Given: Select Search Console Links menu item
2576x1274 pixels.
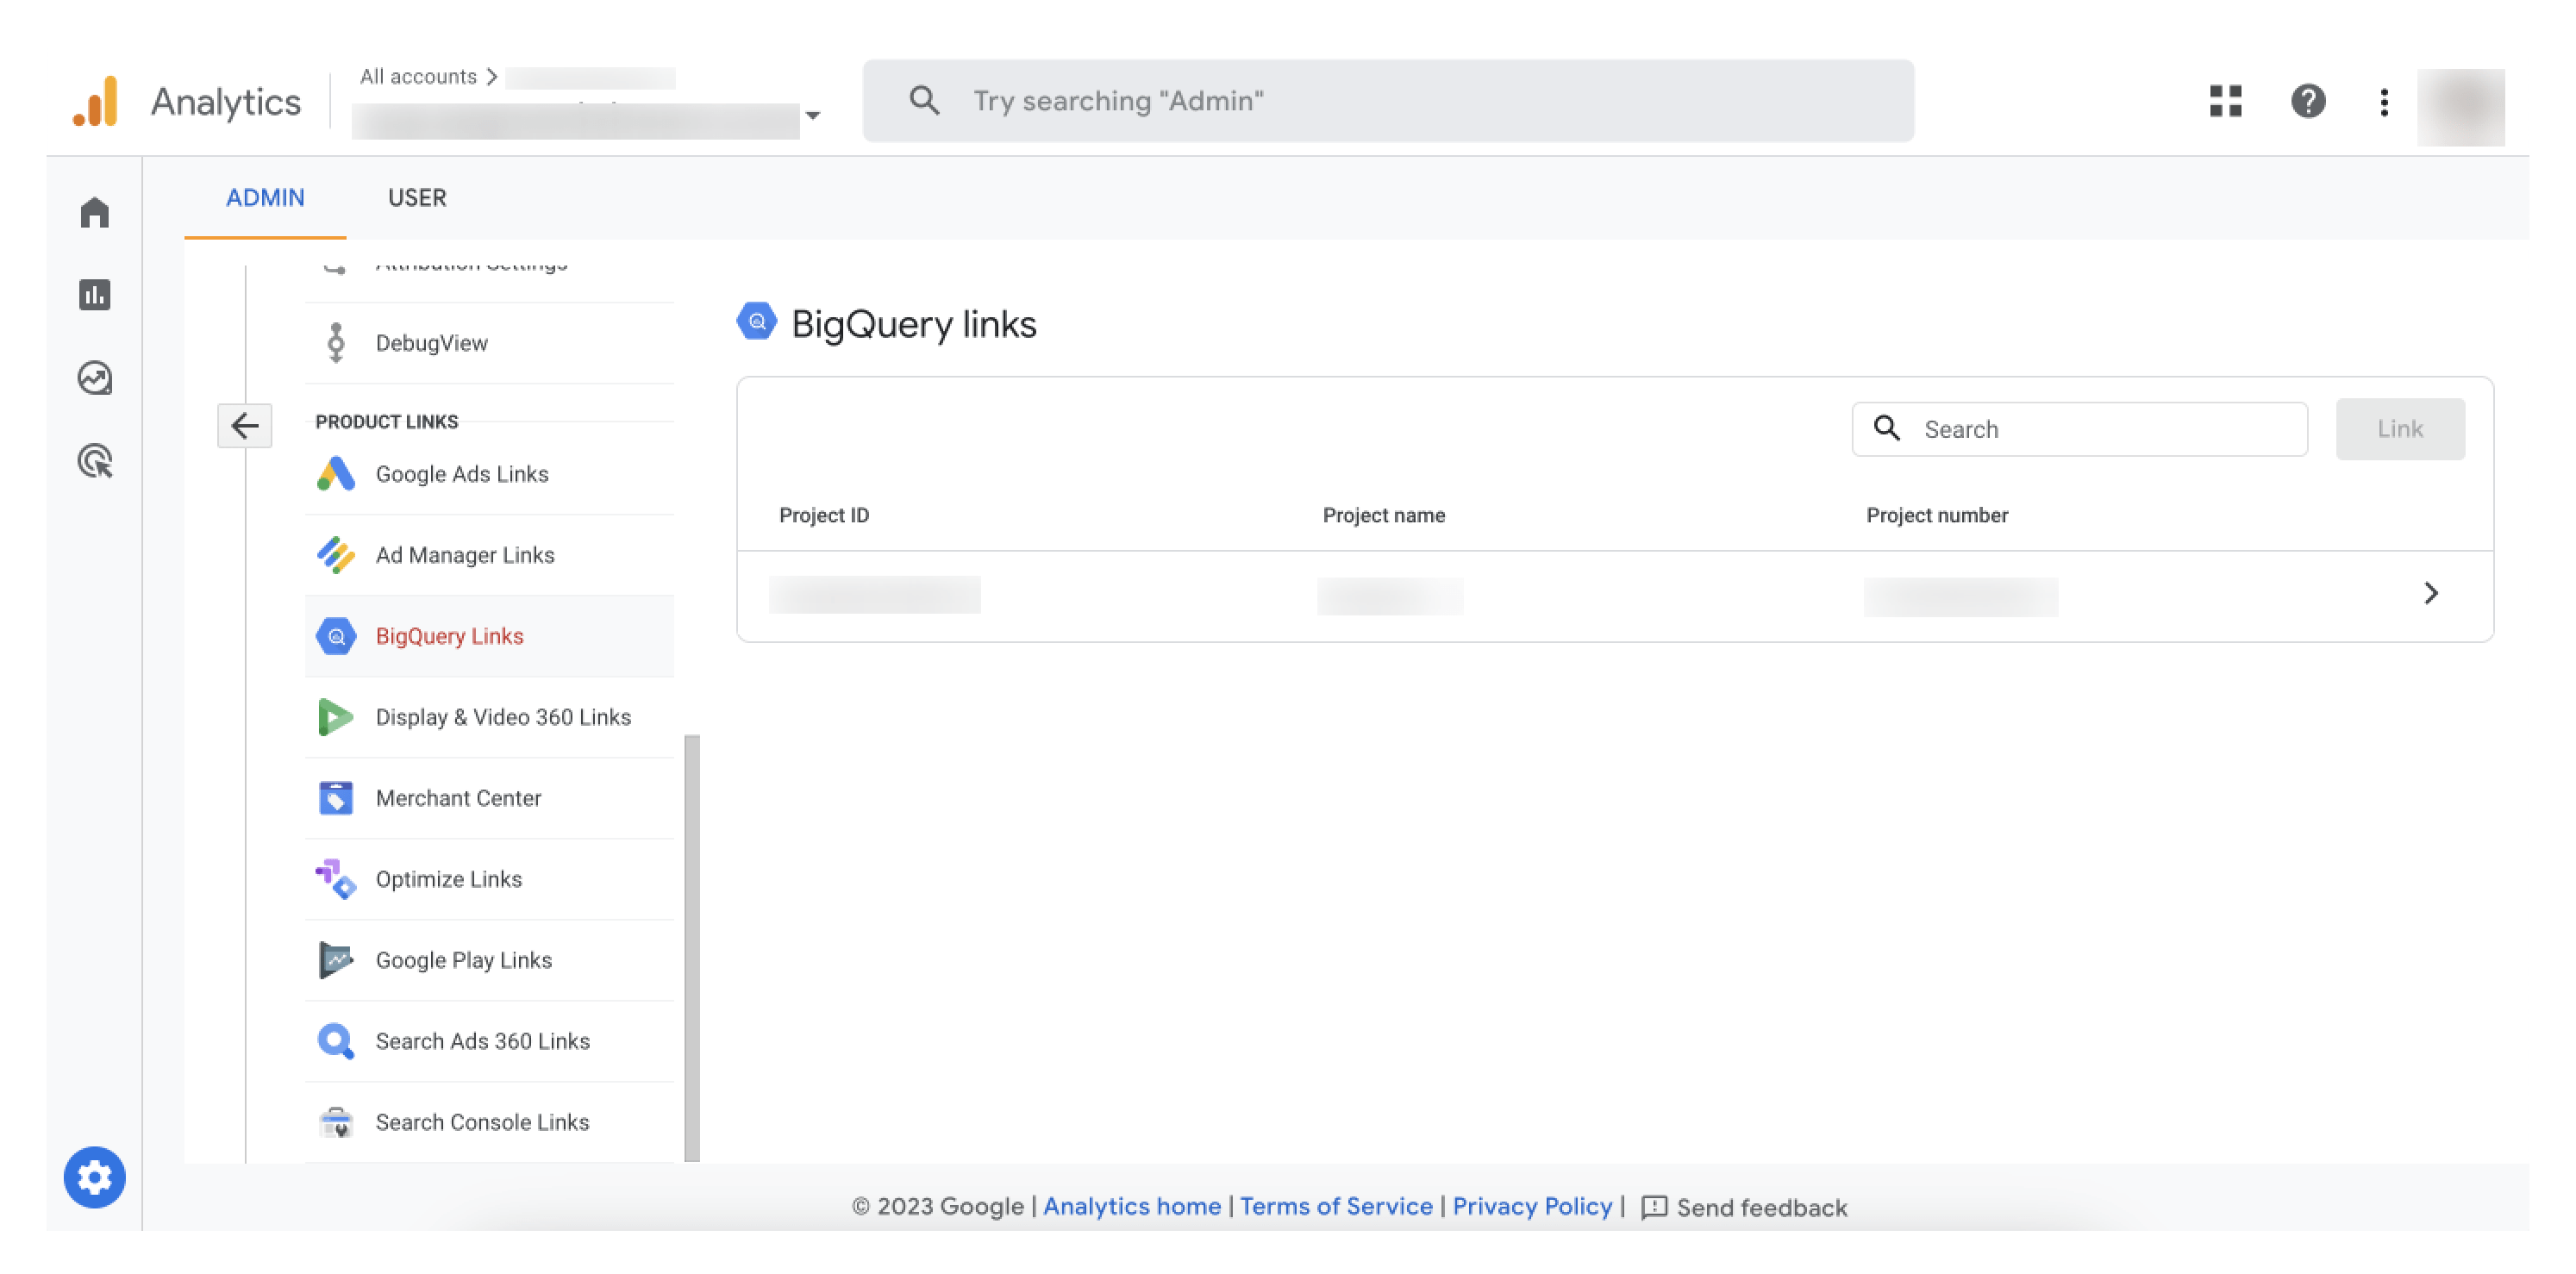Looking at the screenshot, I should click(x=490, y=1122).
